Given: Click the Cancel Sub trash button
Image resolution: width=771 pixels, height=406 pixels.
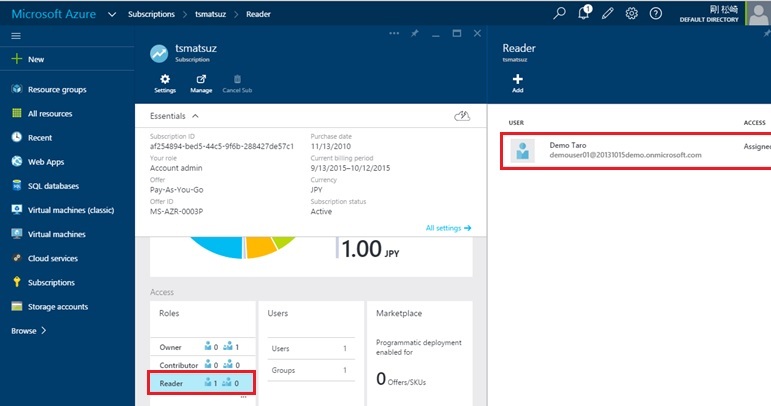Looking at the screenshot, I should (x=237, y=83).
